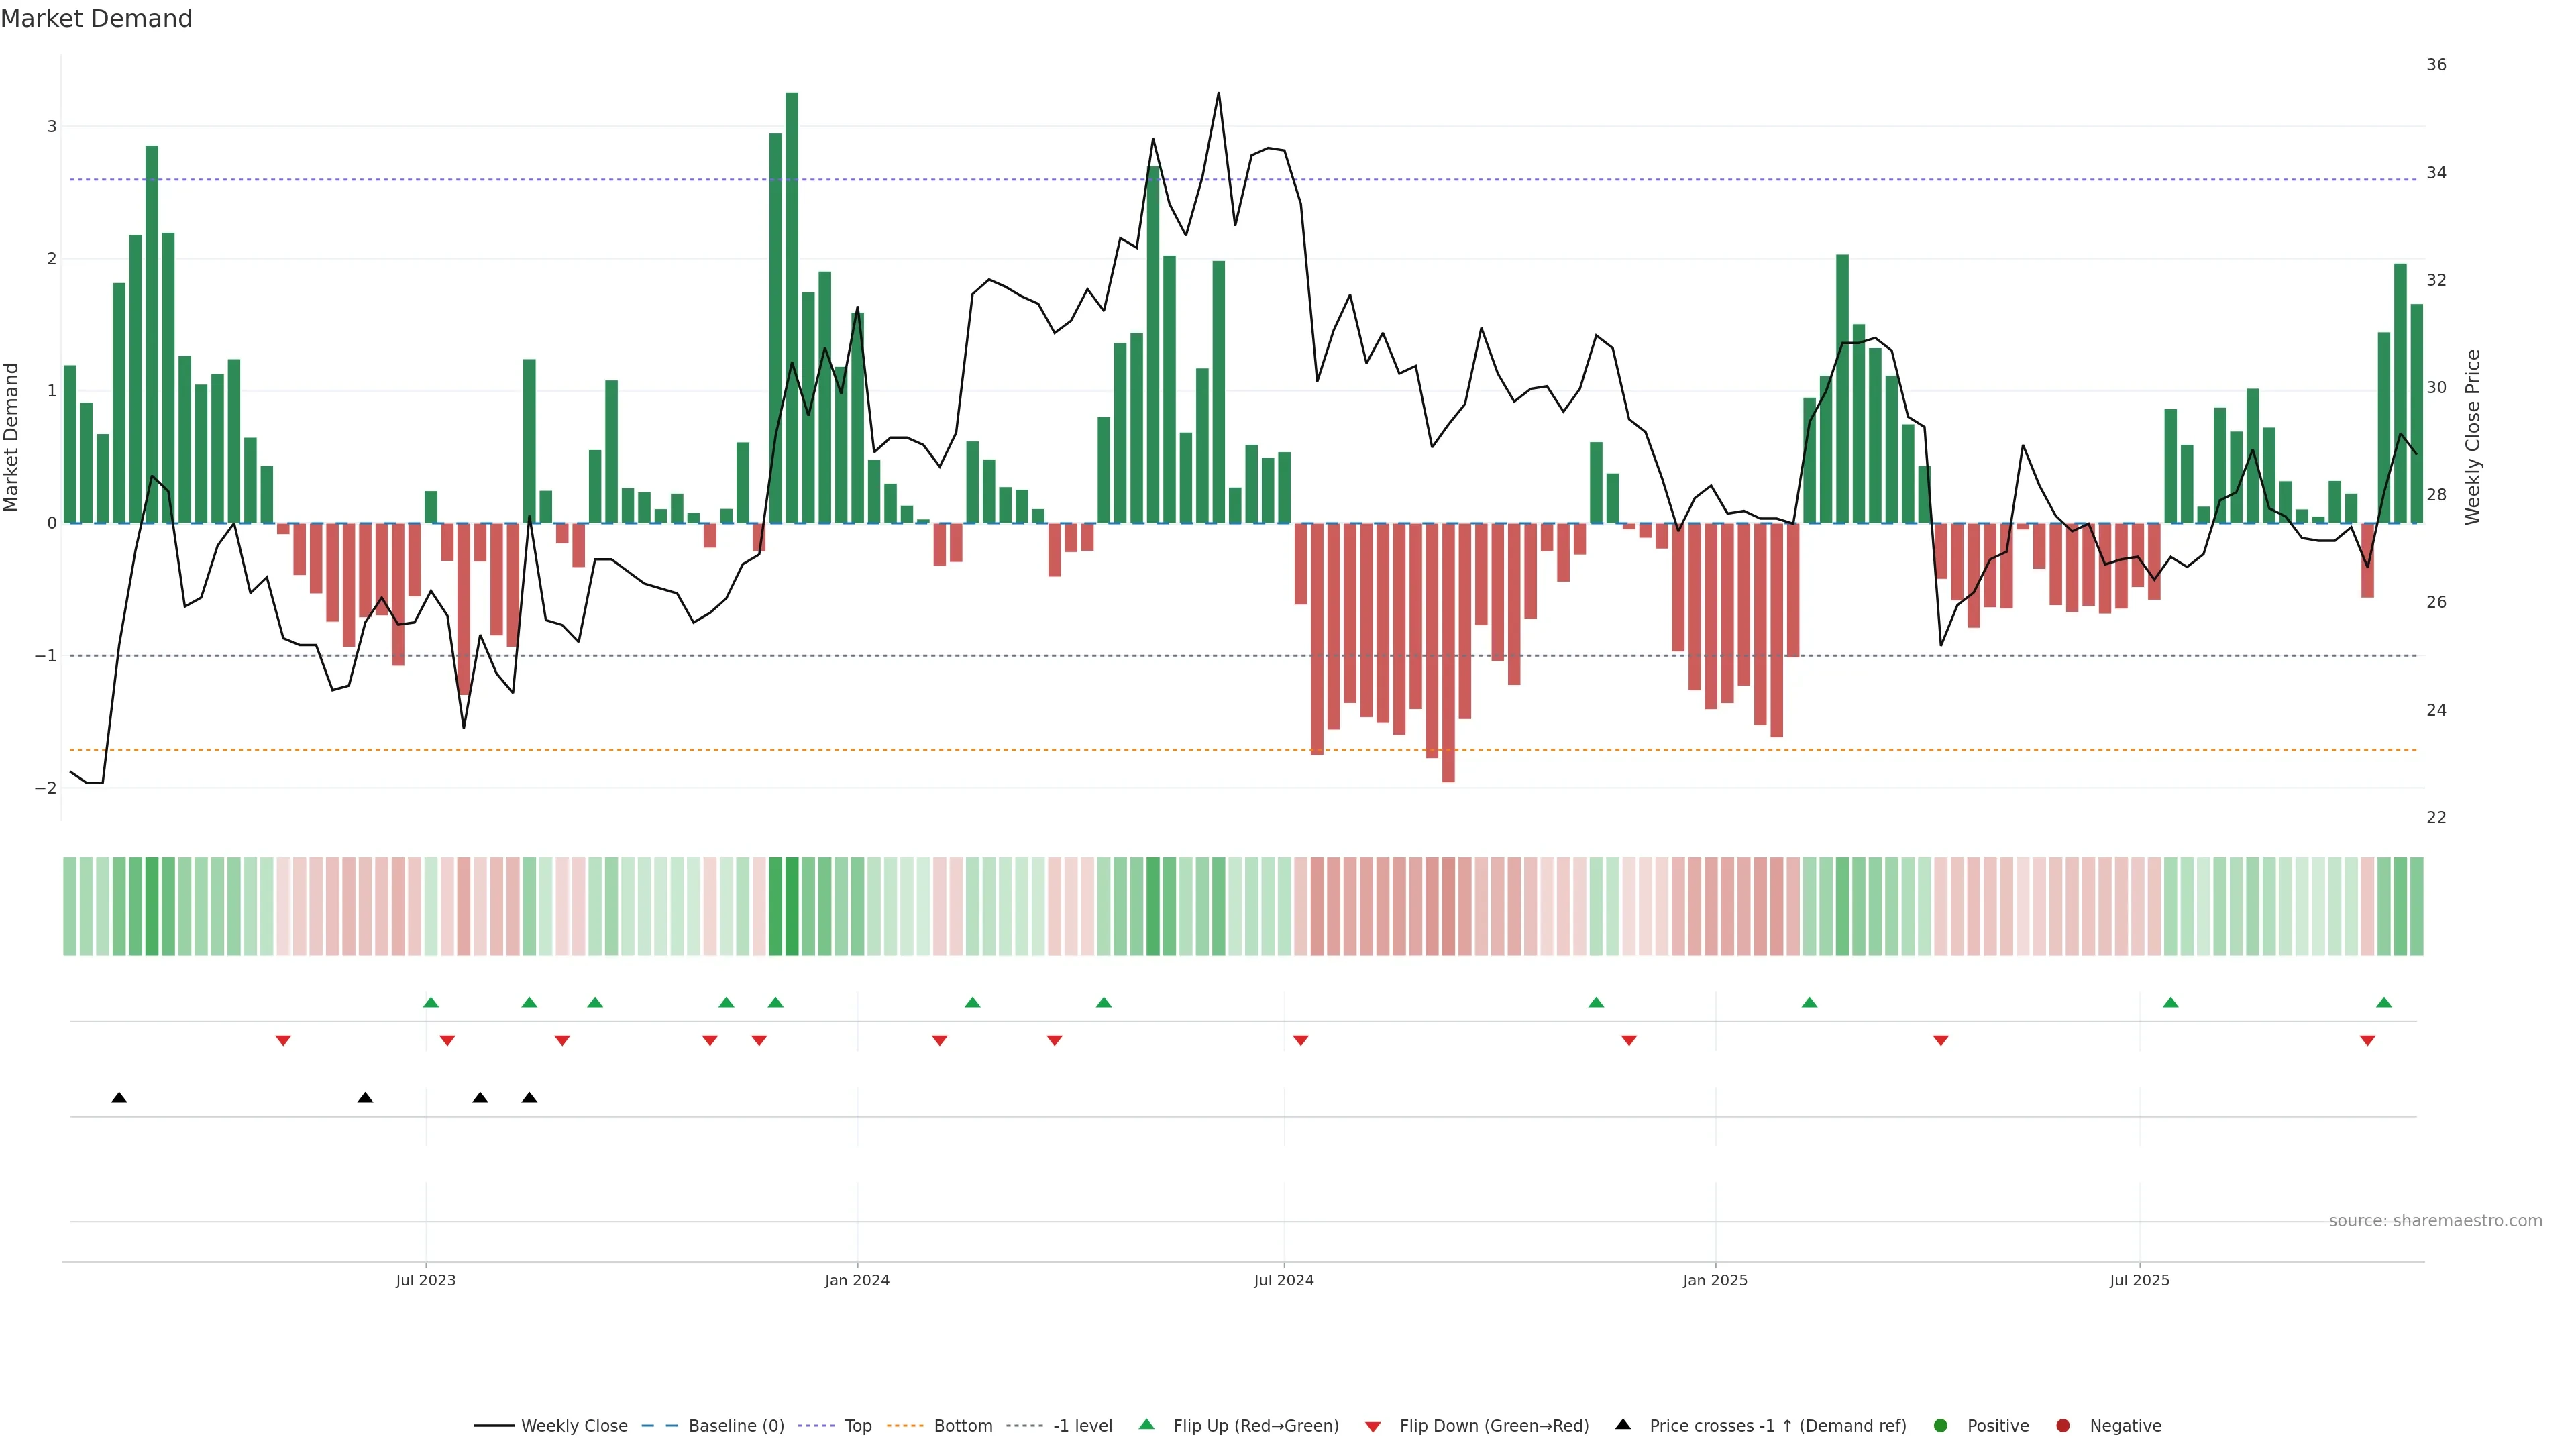Click the first red flip-down triangle marker
This screenshot has height=1449, width=2576.
(x=283, y=1041)
